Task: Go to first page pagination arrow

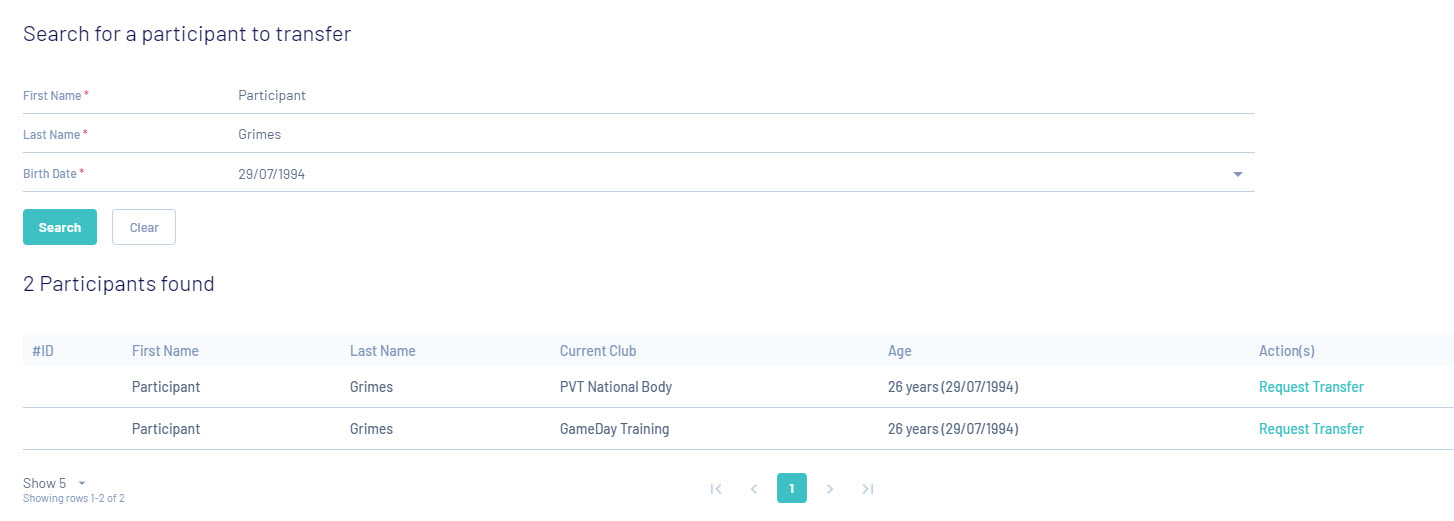Action: (x=716, y=489)
